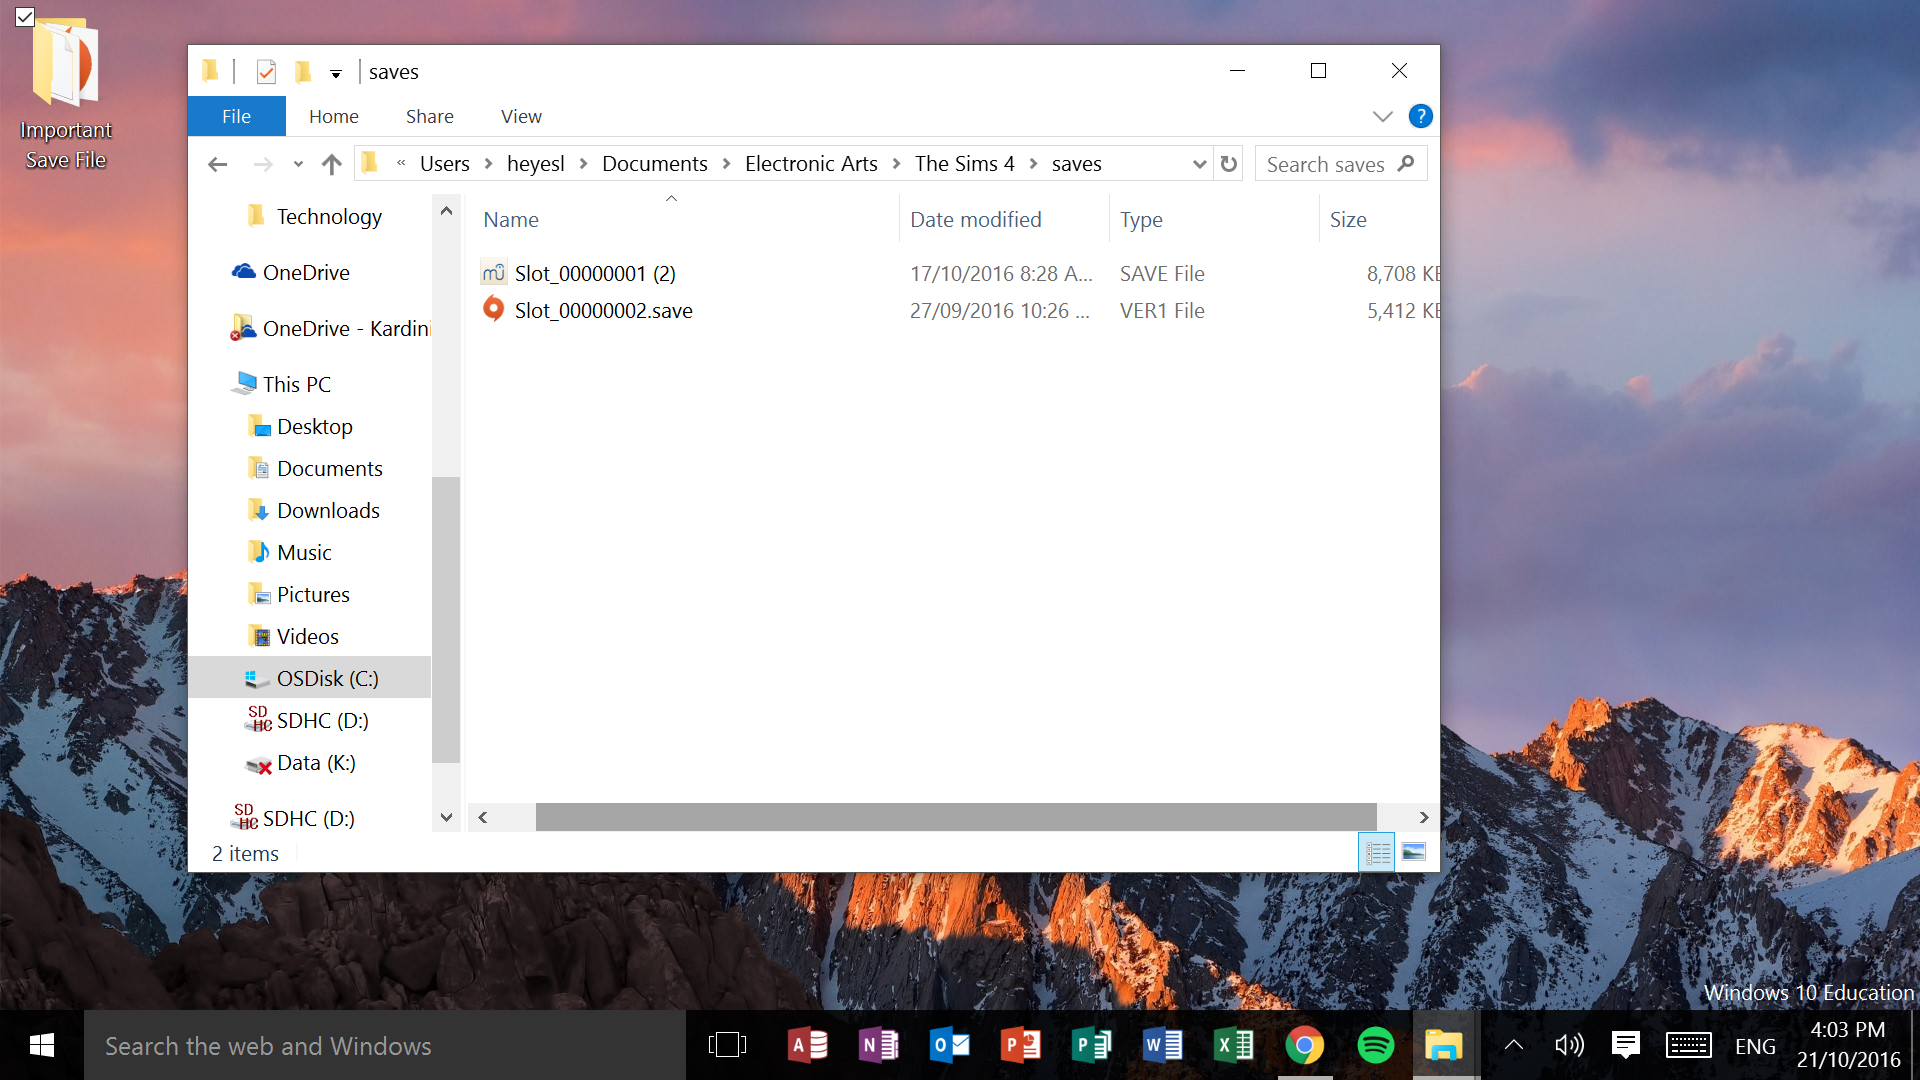Image resolution: width=1920 pixels, height=1080 pixels.
Task: Show hidden system tray icons
Action: coord(1514,1045)
